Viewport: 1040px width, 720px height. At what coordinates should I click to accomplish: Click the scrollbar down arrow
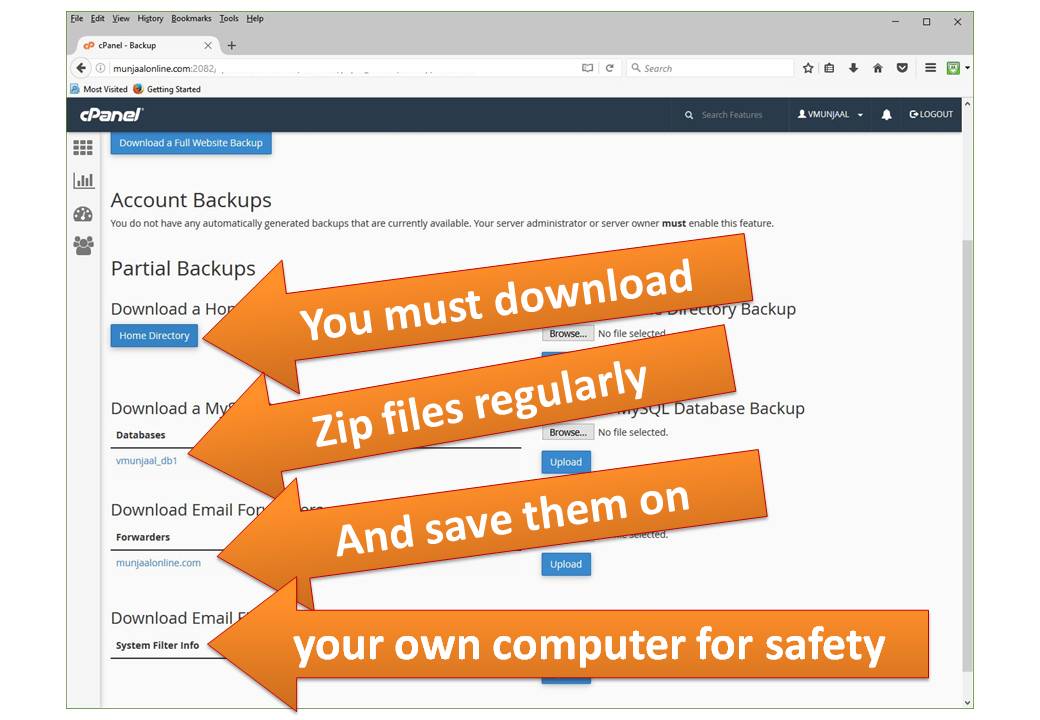(967, 702)
